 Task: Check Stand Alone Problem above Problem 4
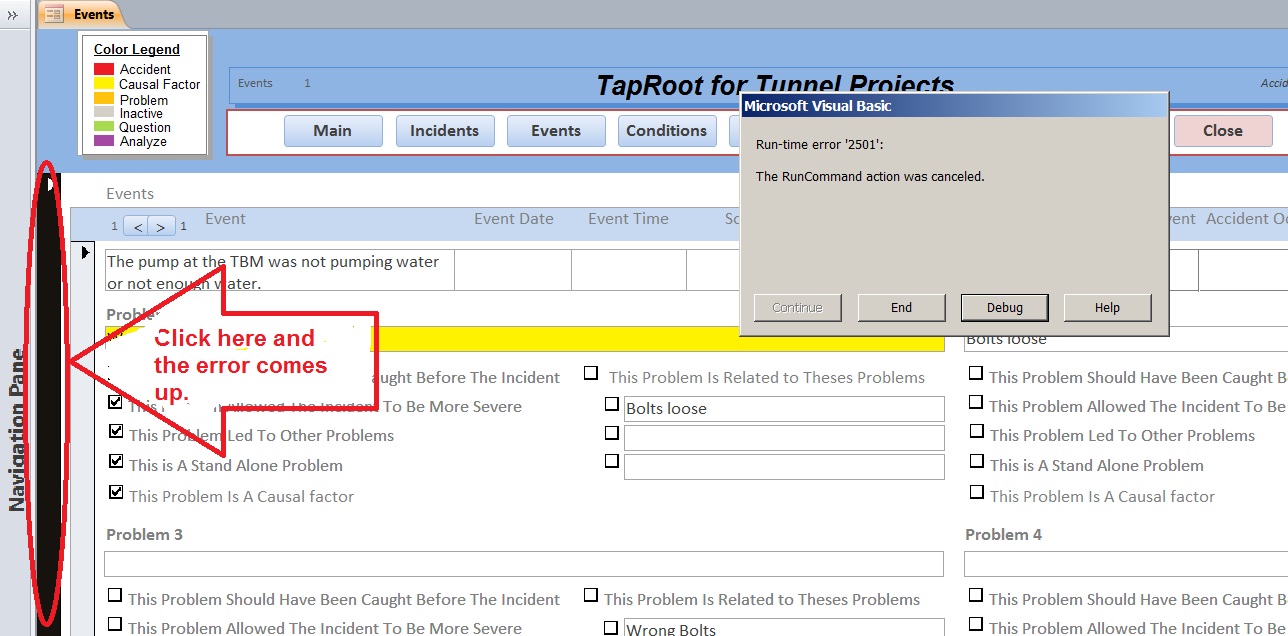coord(976,462)
